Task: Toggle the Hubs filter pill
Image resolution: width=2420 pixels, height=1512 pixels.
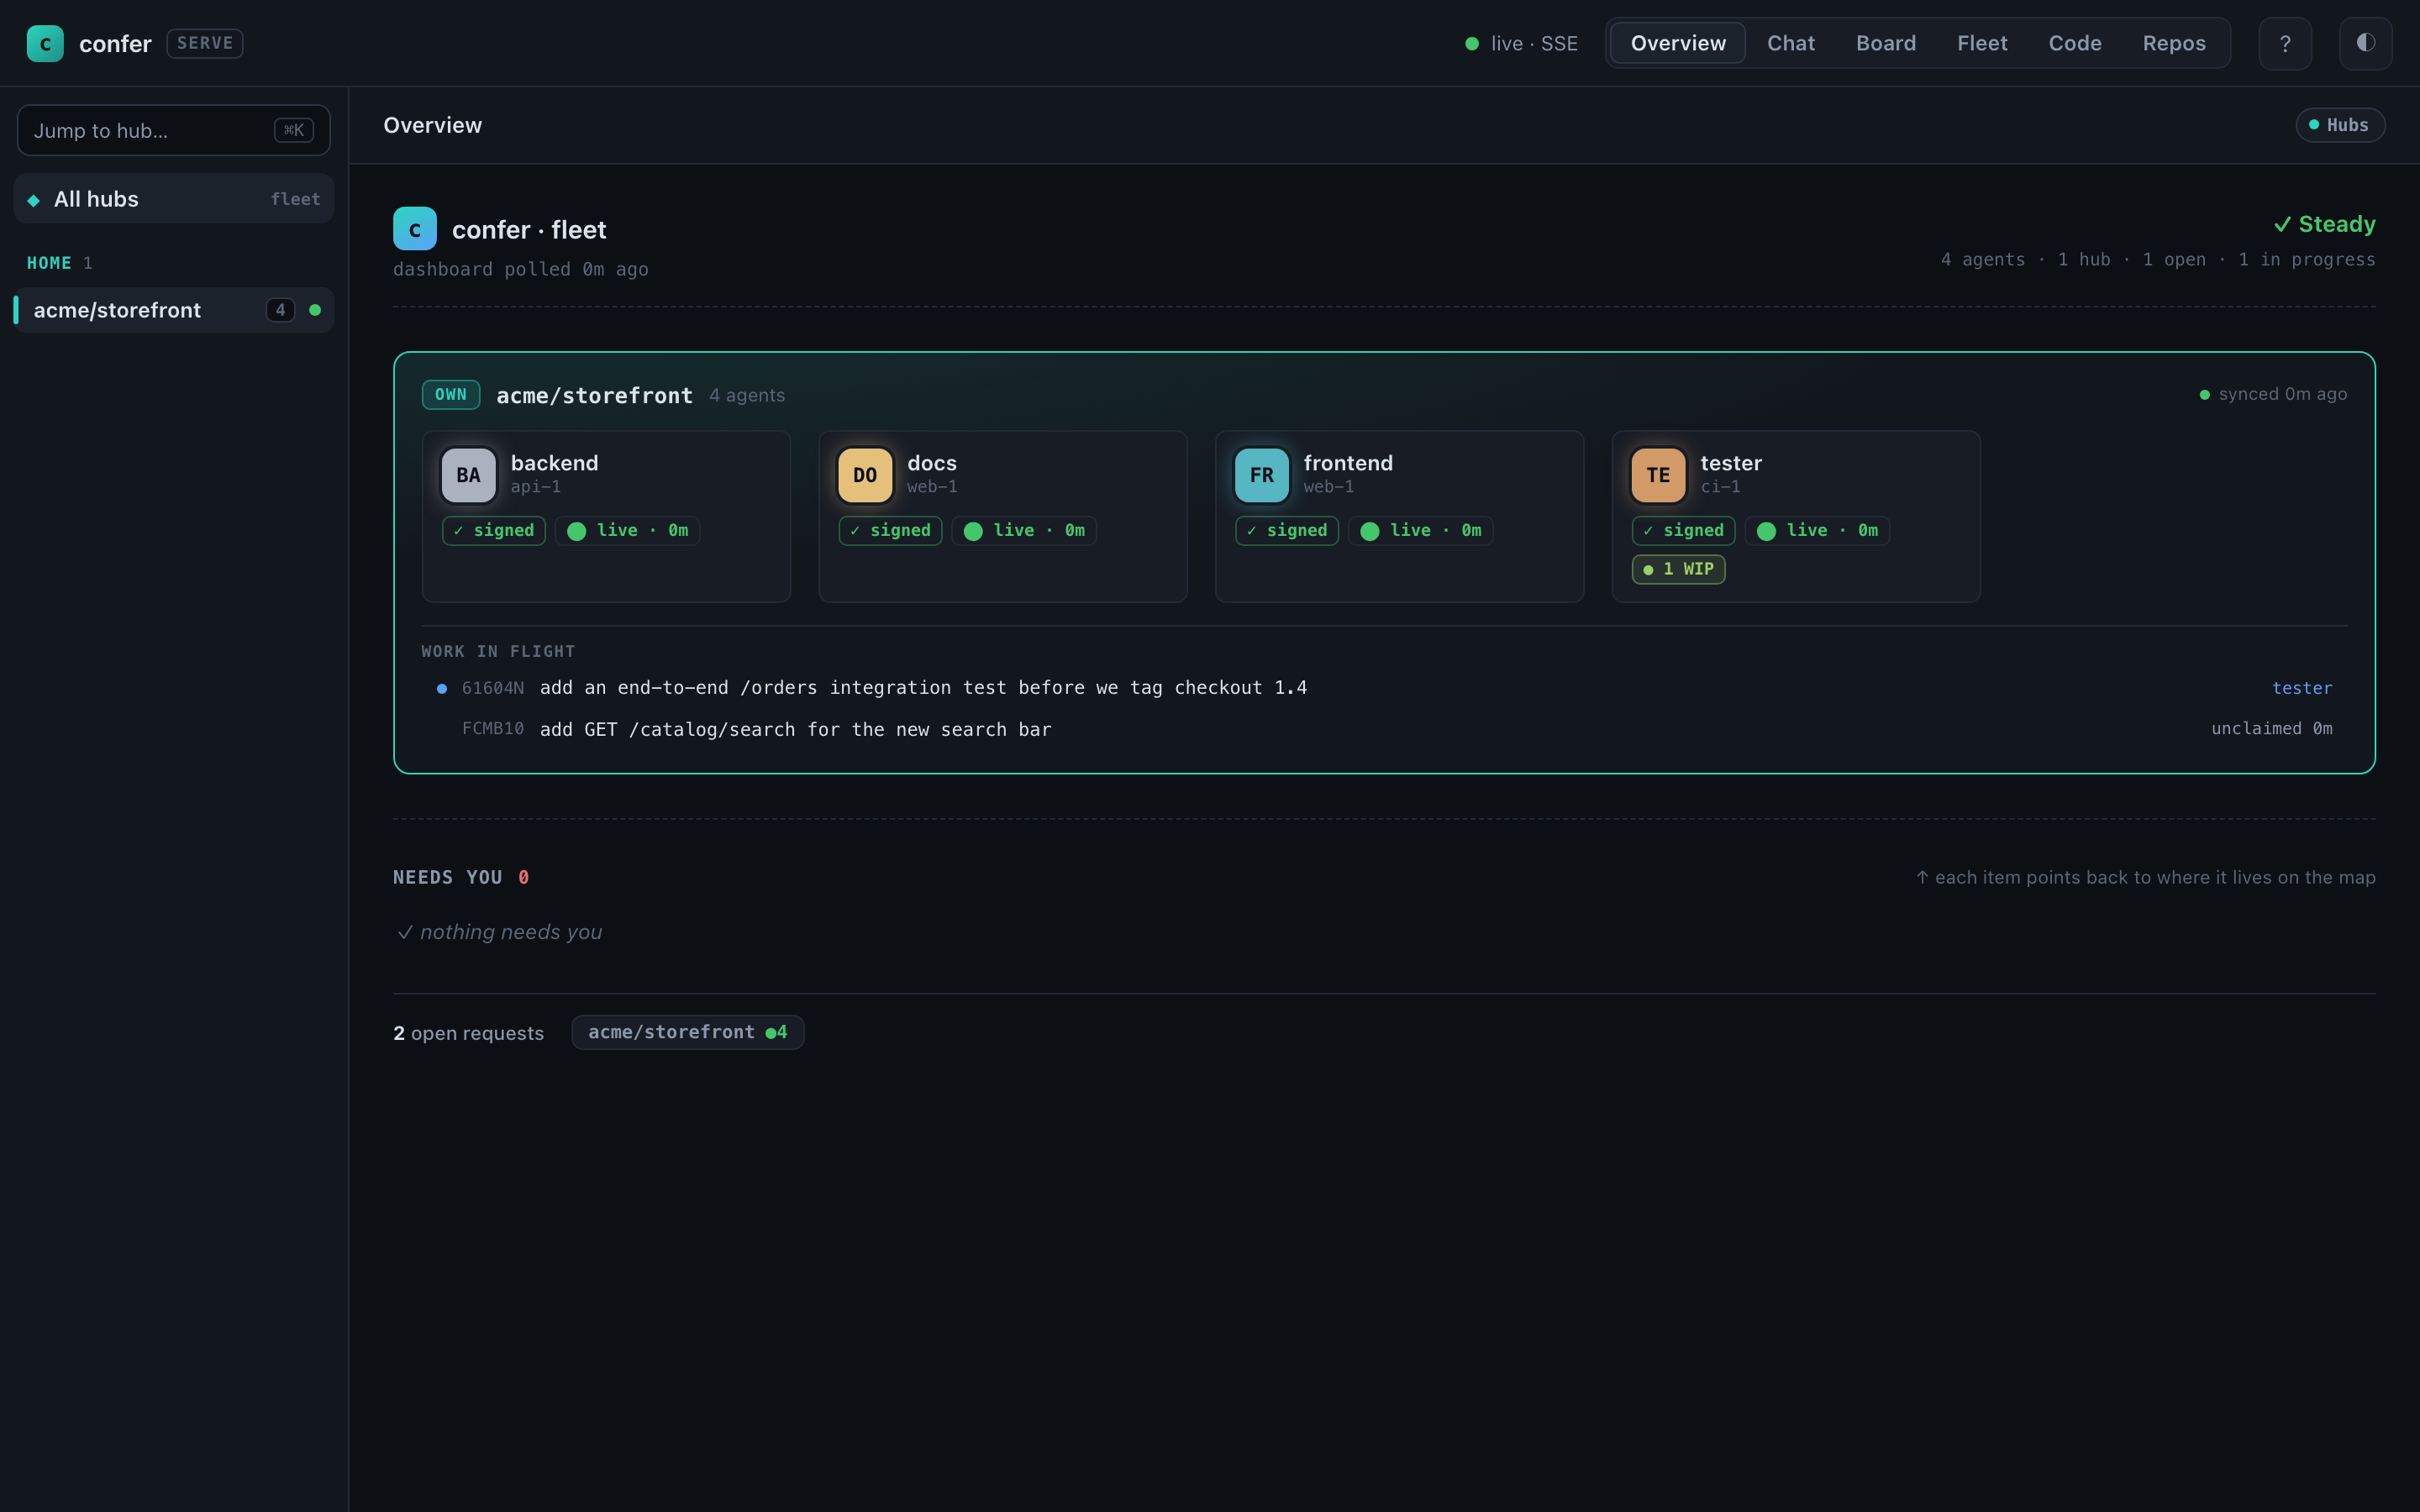Action: (x=2340, y=125)
